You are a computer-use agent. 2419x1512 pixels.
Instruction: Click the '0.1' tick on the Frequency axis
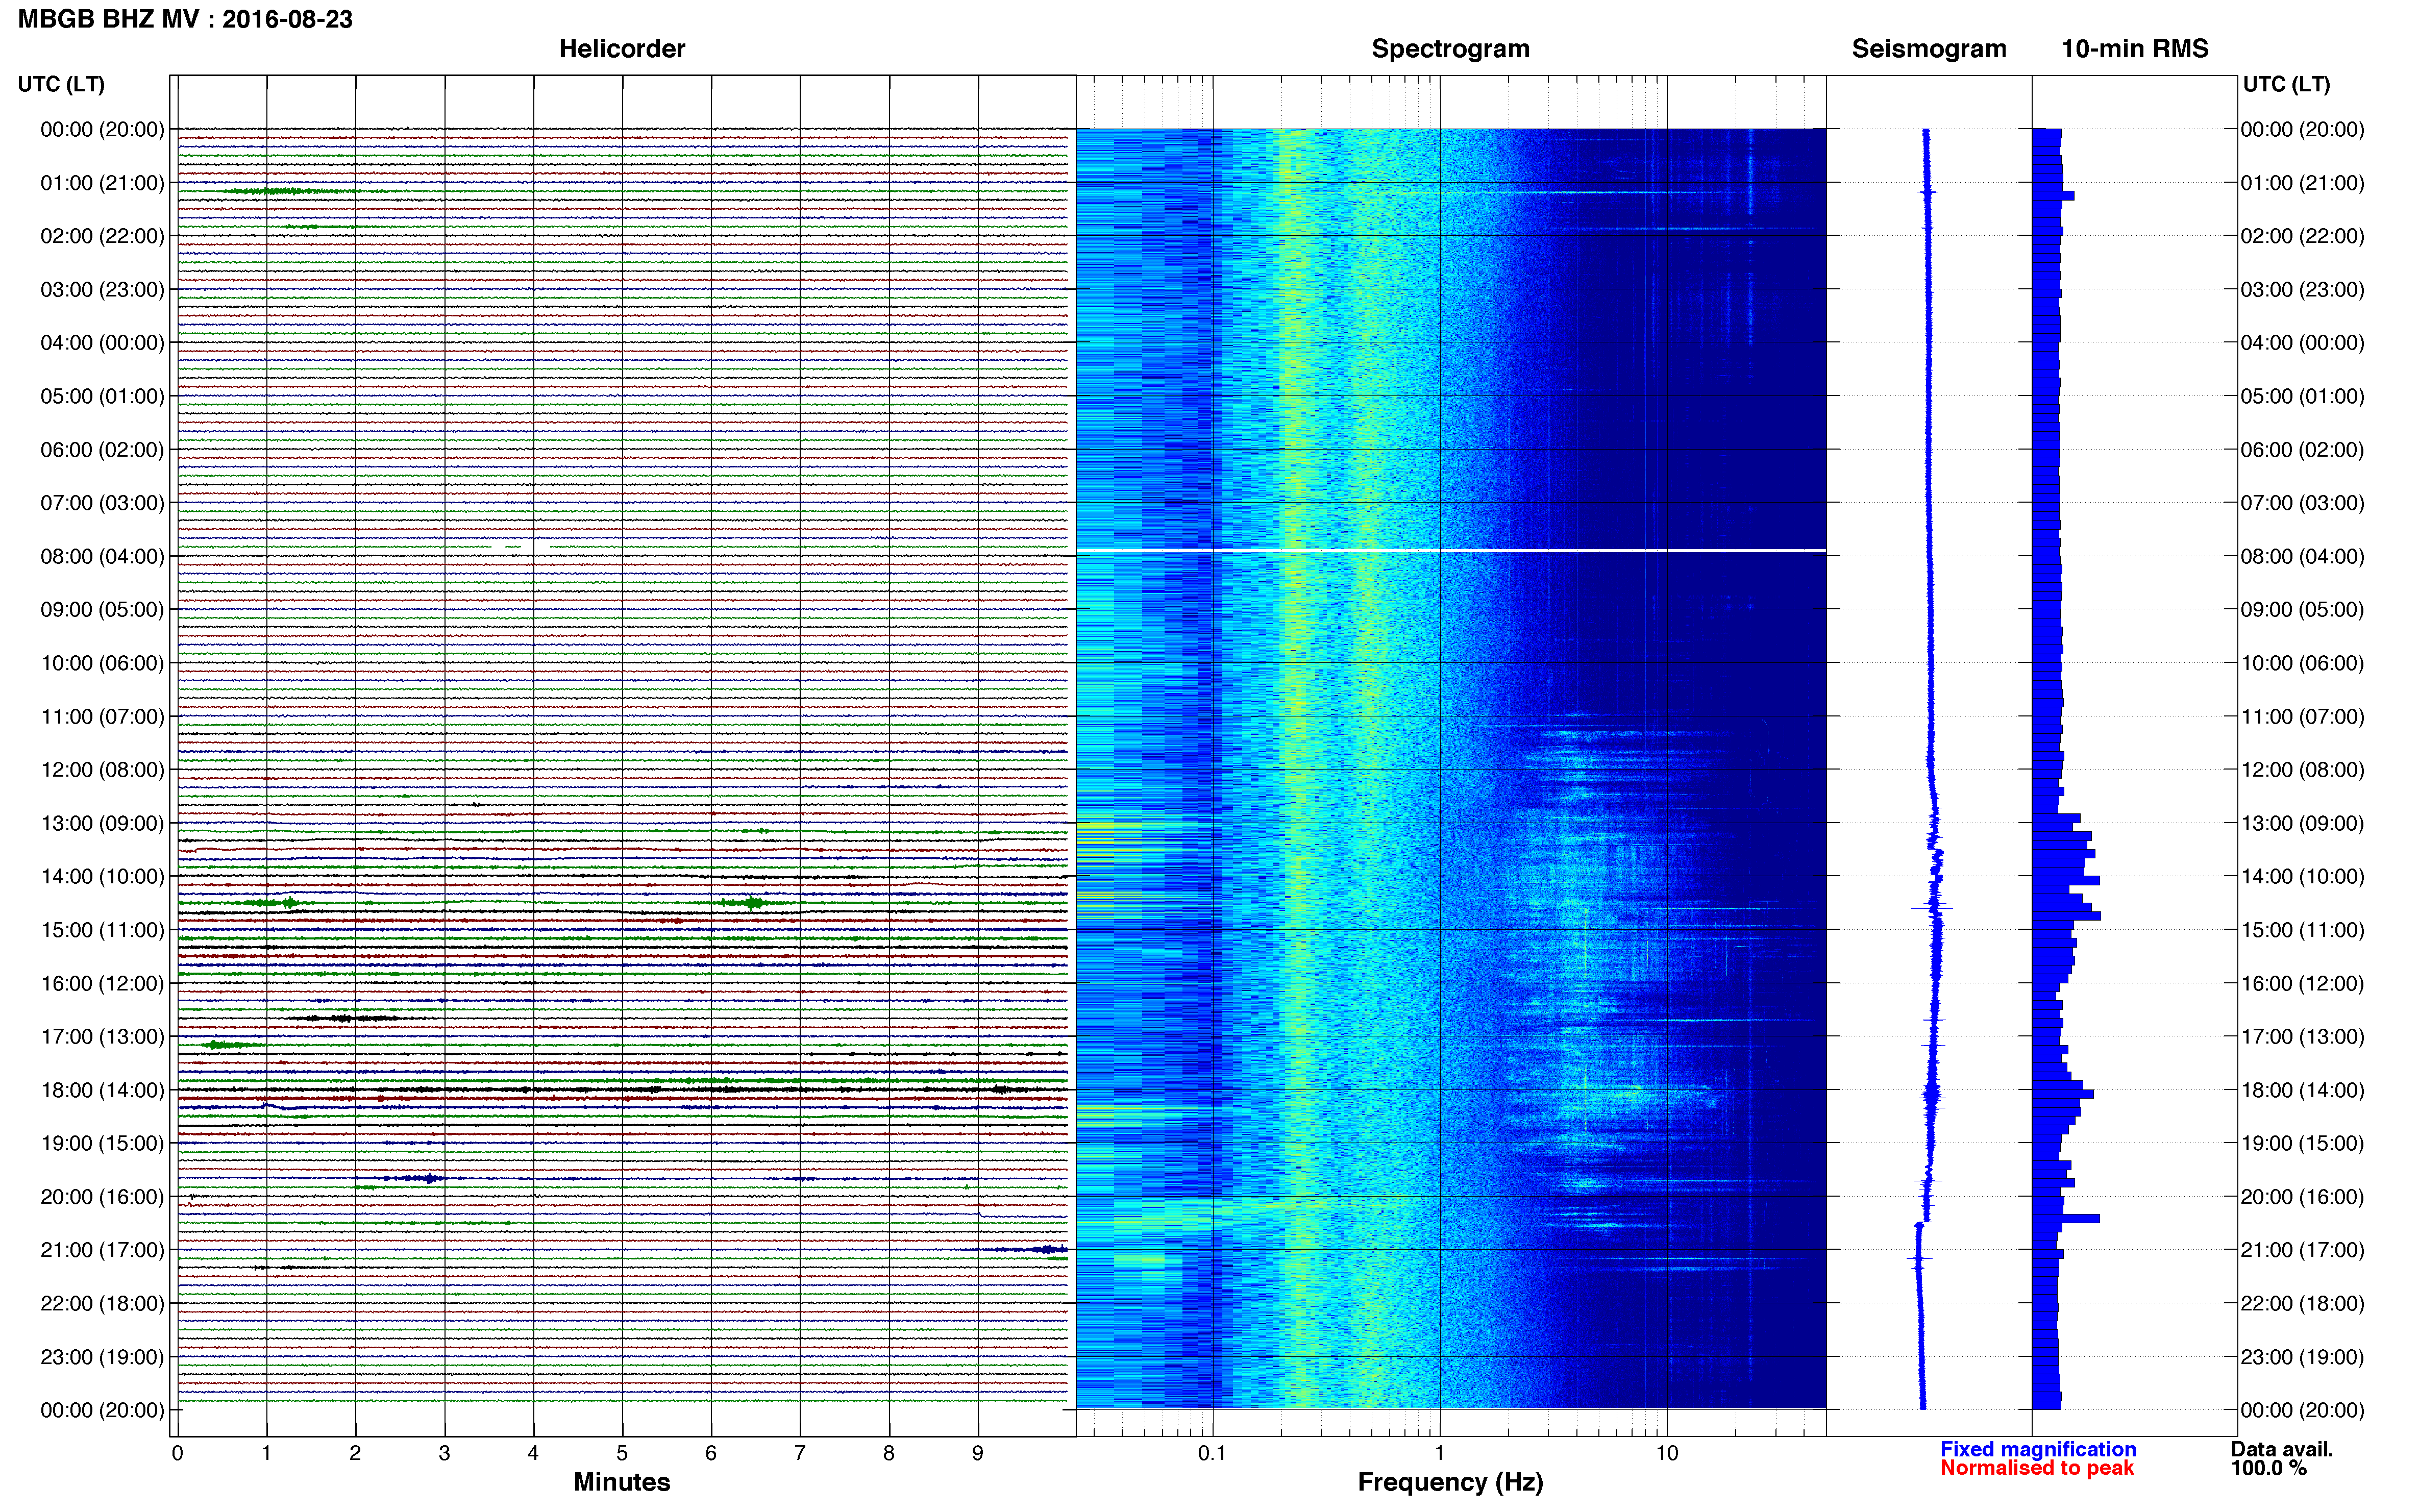click(x=1212, y=1453)
